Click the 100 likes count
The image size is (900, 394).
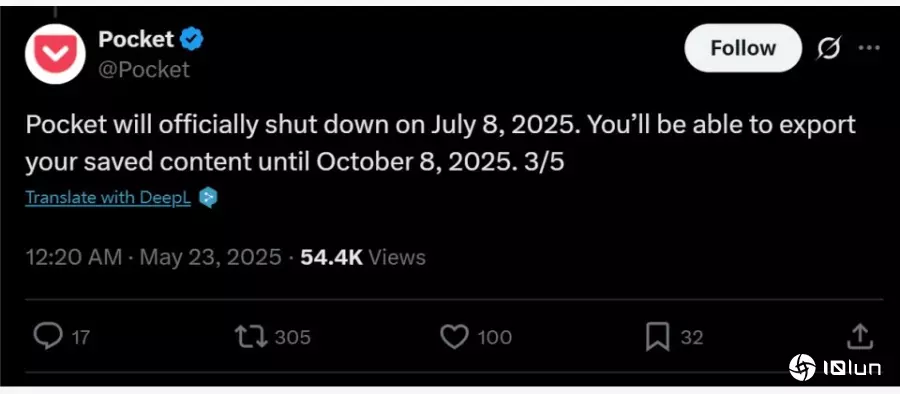pos(494,337)
